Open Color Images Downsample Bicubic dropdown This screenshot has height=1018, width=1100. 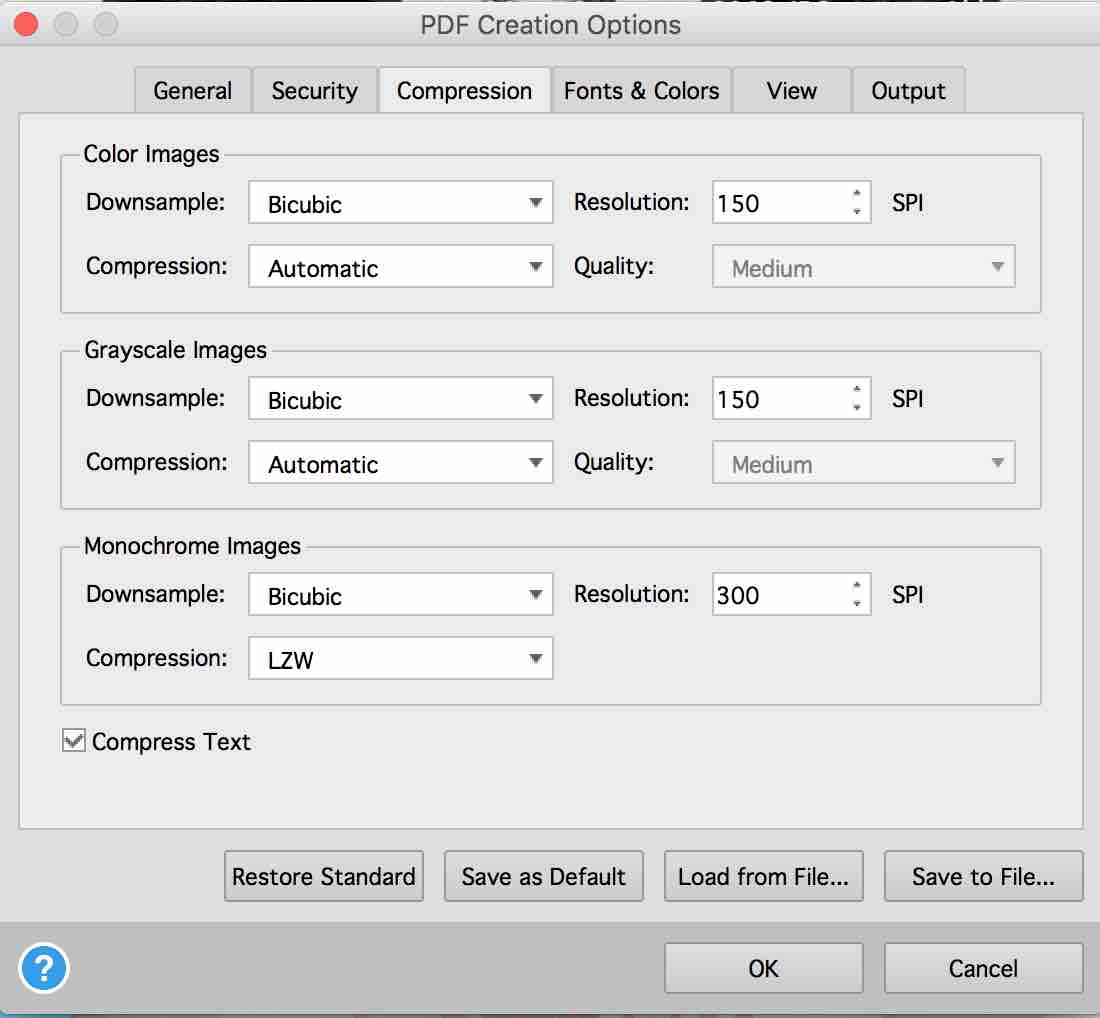point(401,203)
